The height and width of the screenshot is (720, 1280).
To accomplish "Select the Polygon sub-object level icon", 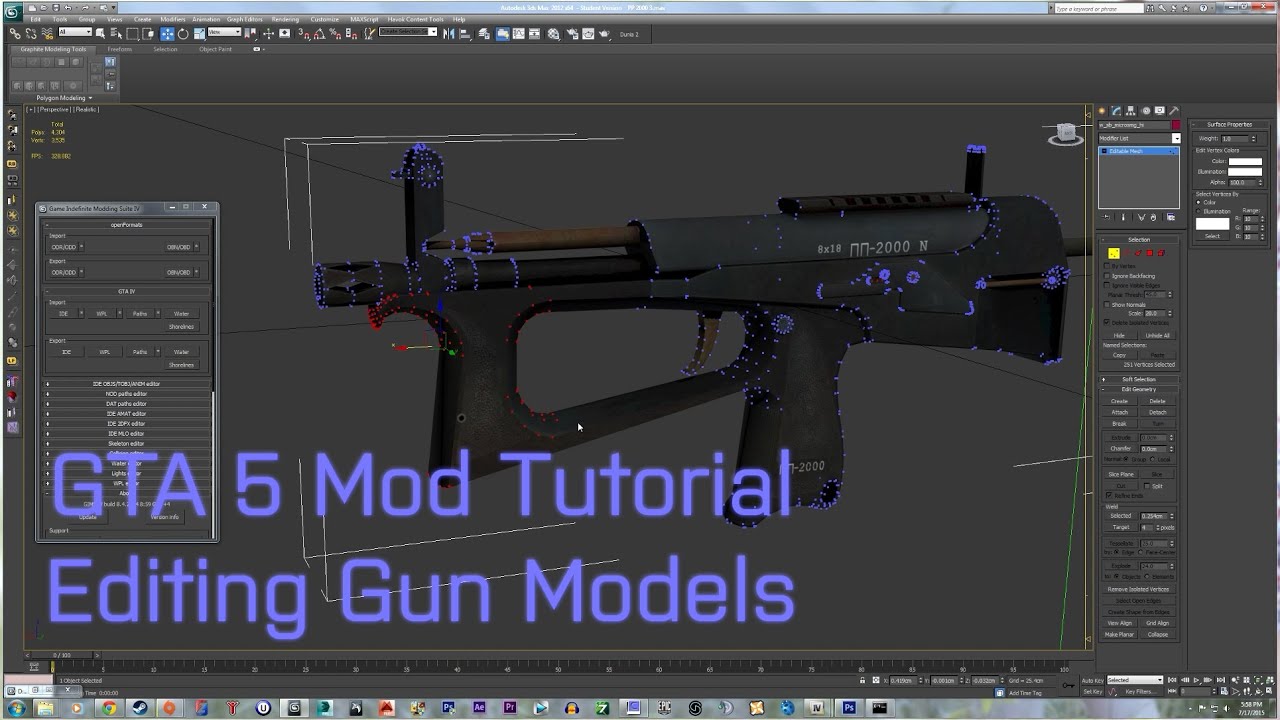I will (x=1149, y=253).
